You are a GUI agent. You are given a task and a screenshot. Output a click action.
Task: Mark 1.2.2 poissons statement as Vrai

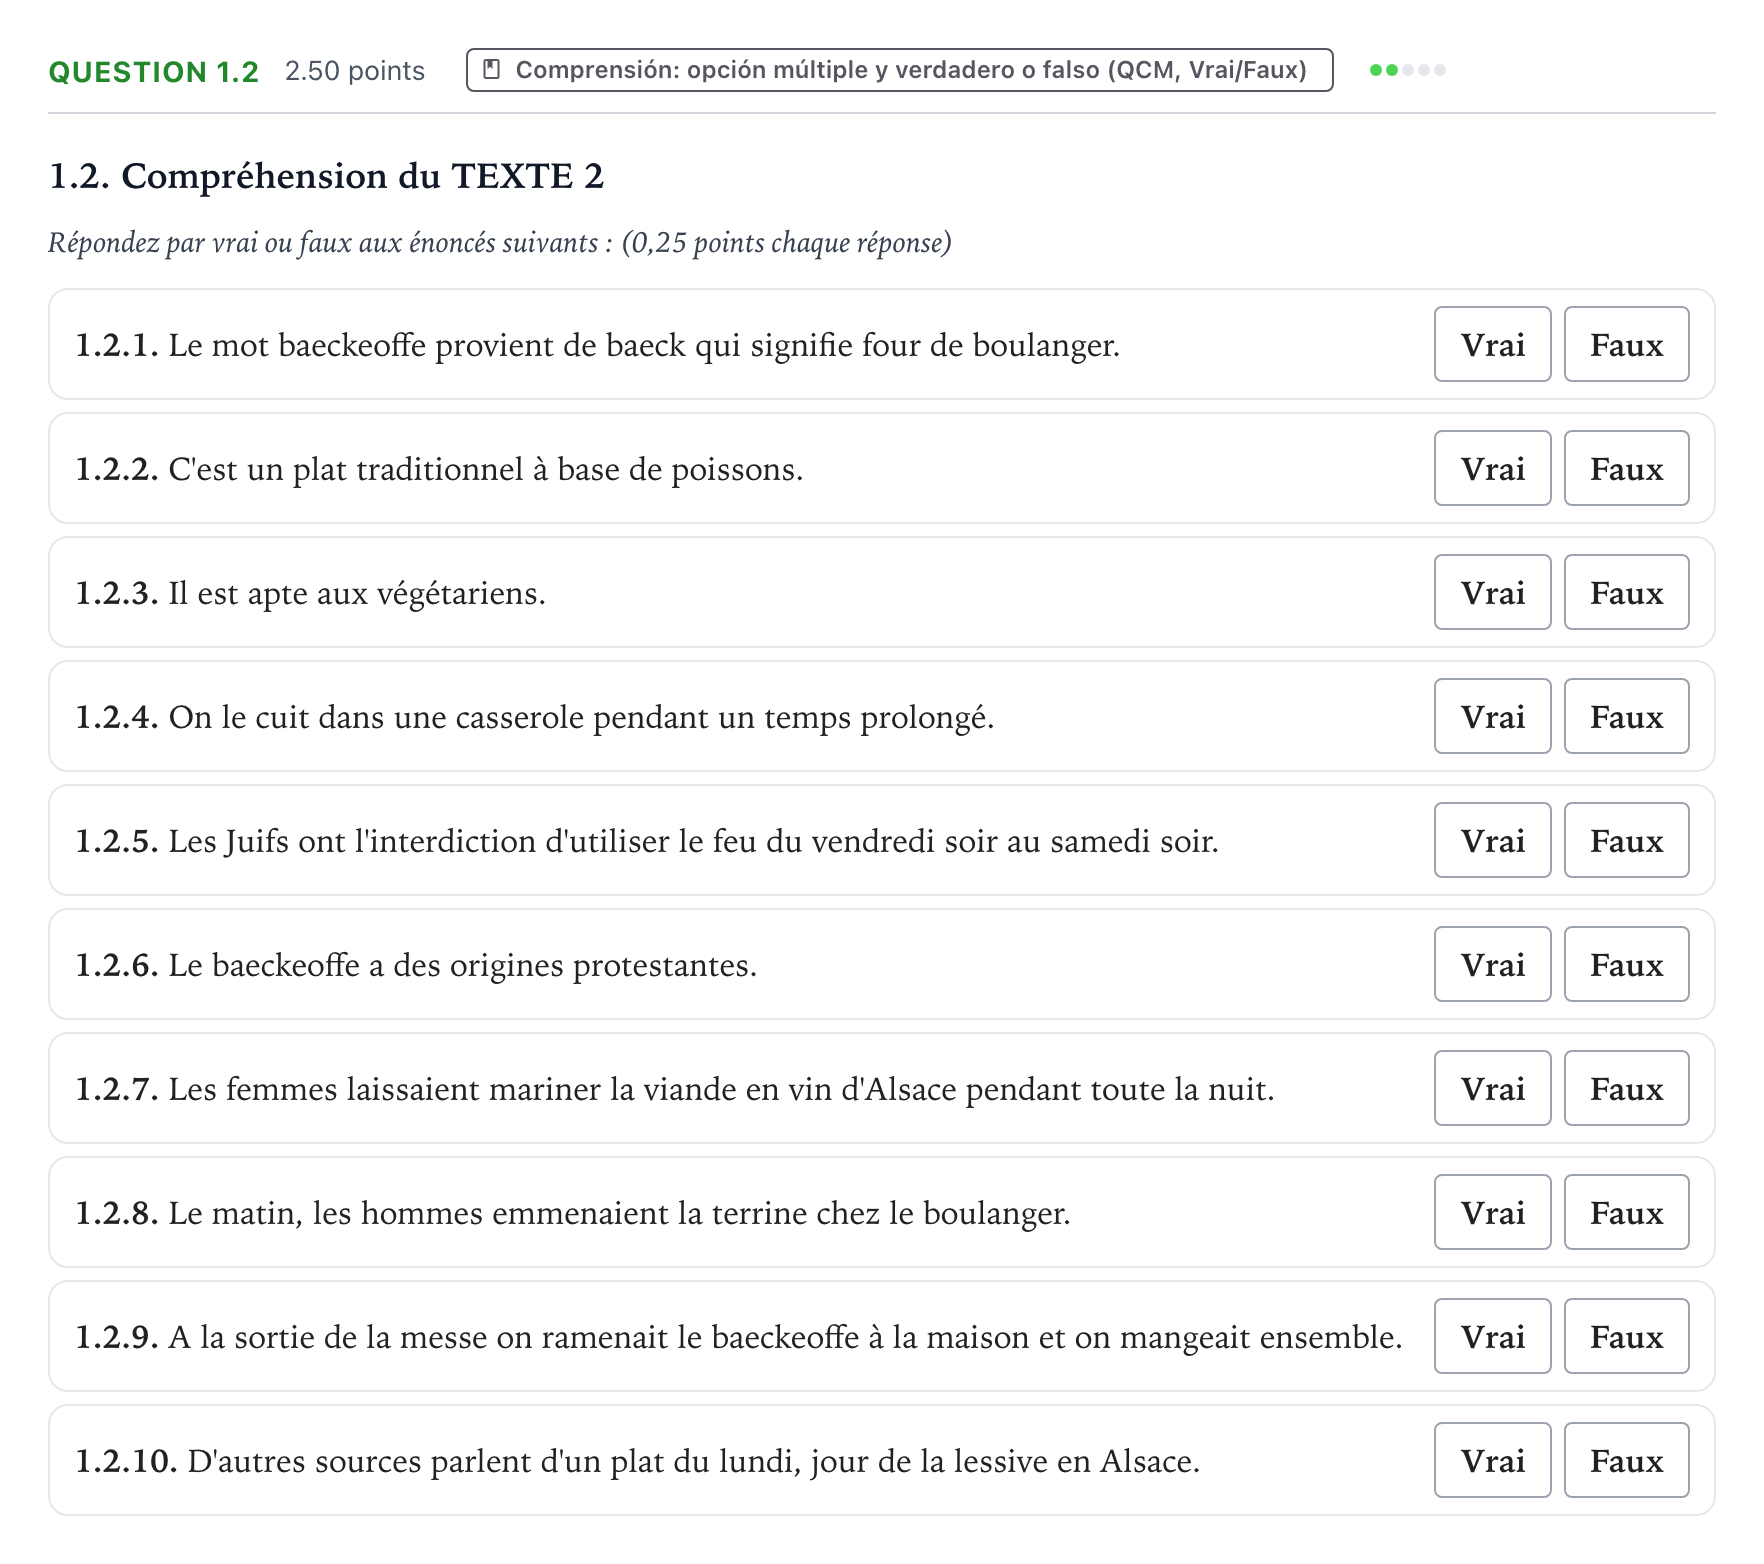point(1492,468)
